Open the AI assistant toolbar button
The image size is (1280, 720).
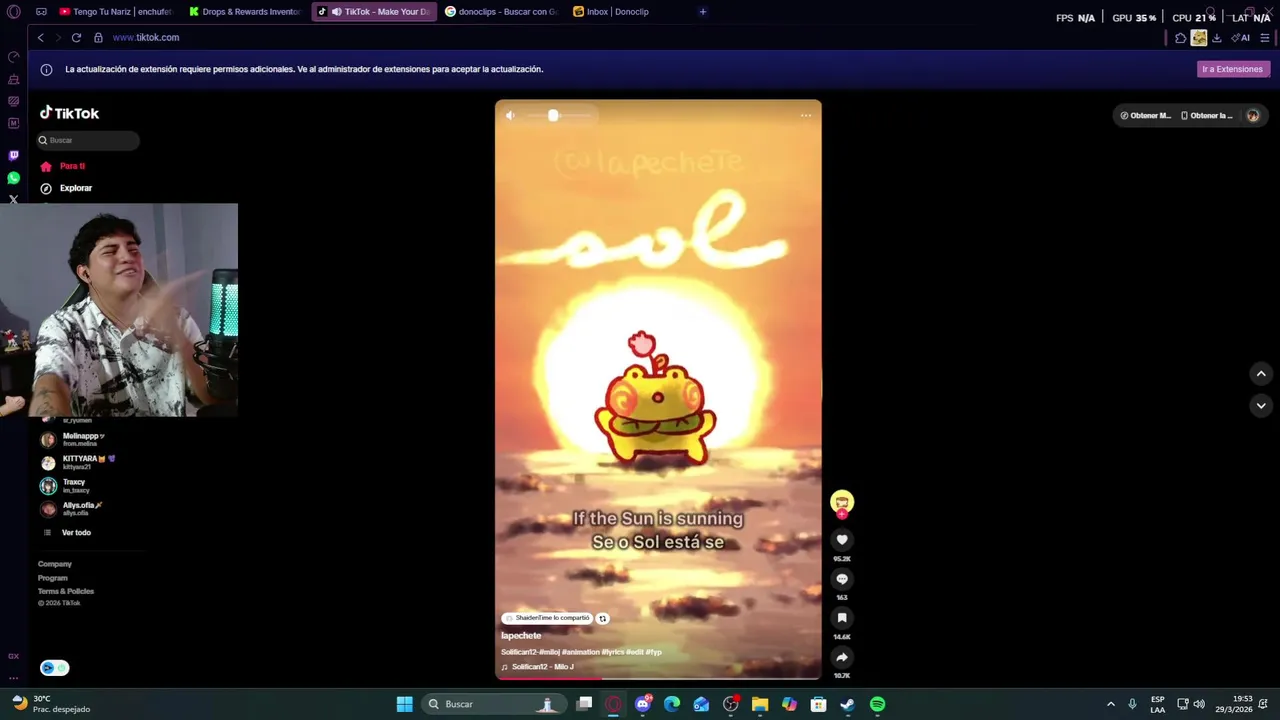1240,38
